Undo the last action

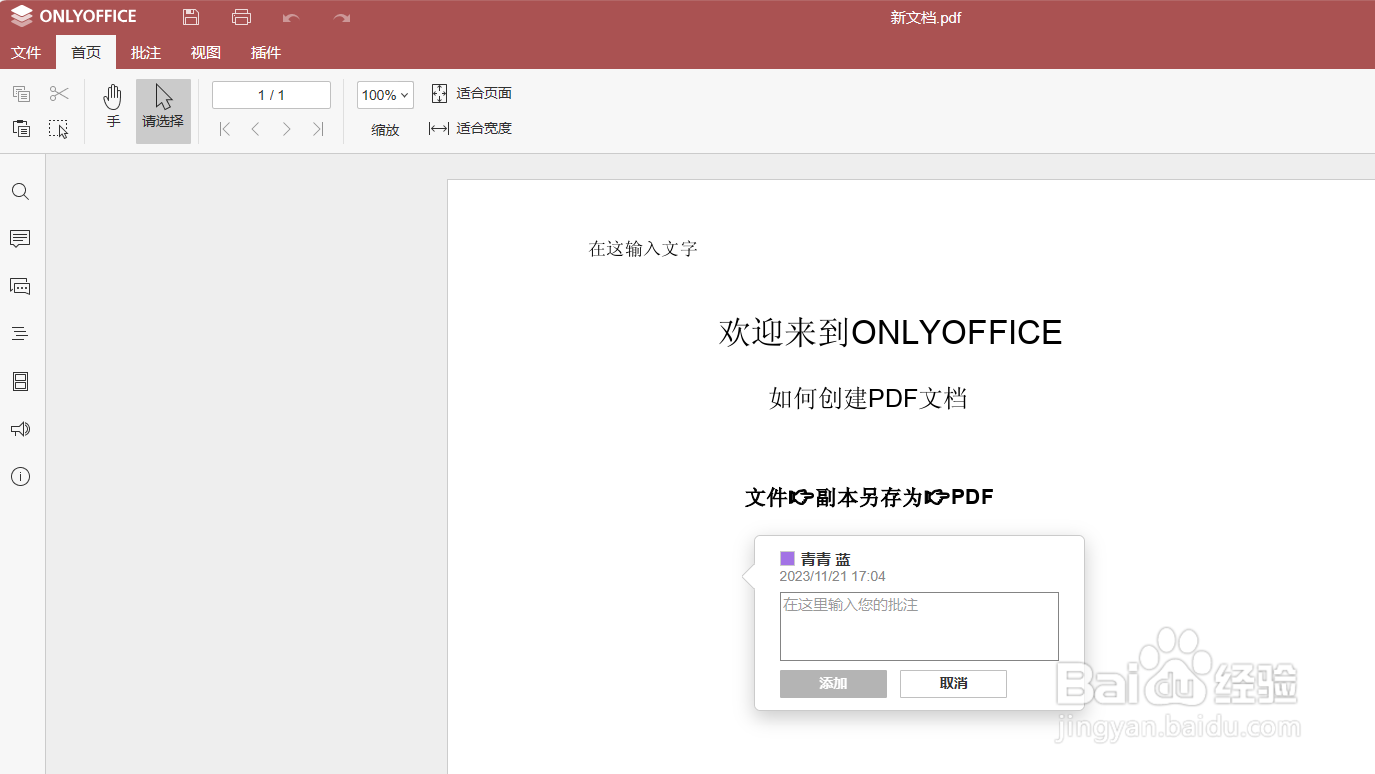point(291,18)
